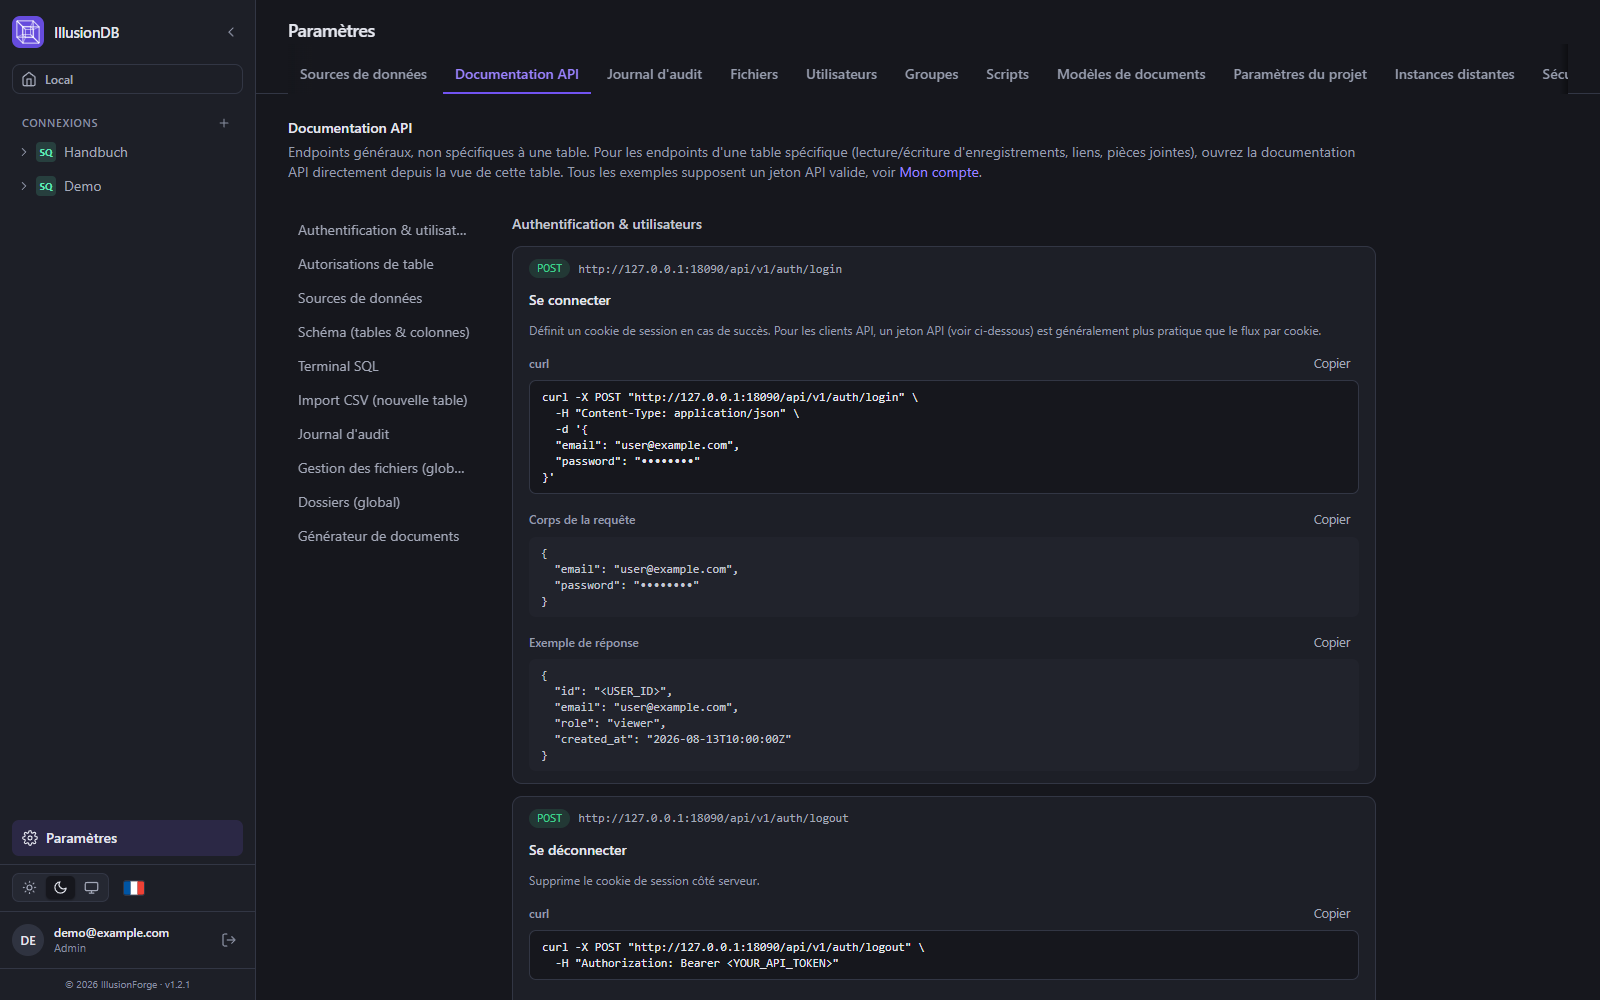Open Paramètres in the sidebar
Viewport: 1600px width, 1000px height.
[127, 838]
